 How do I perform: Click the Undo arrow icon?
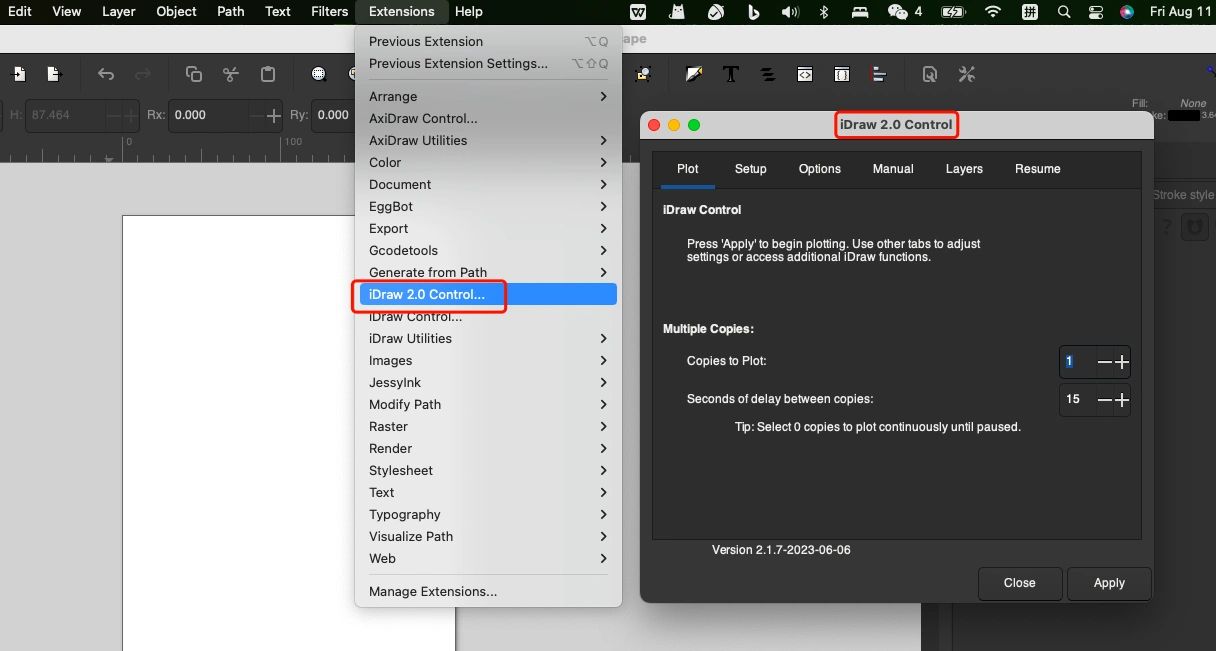(x=106, y=74)
